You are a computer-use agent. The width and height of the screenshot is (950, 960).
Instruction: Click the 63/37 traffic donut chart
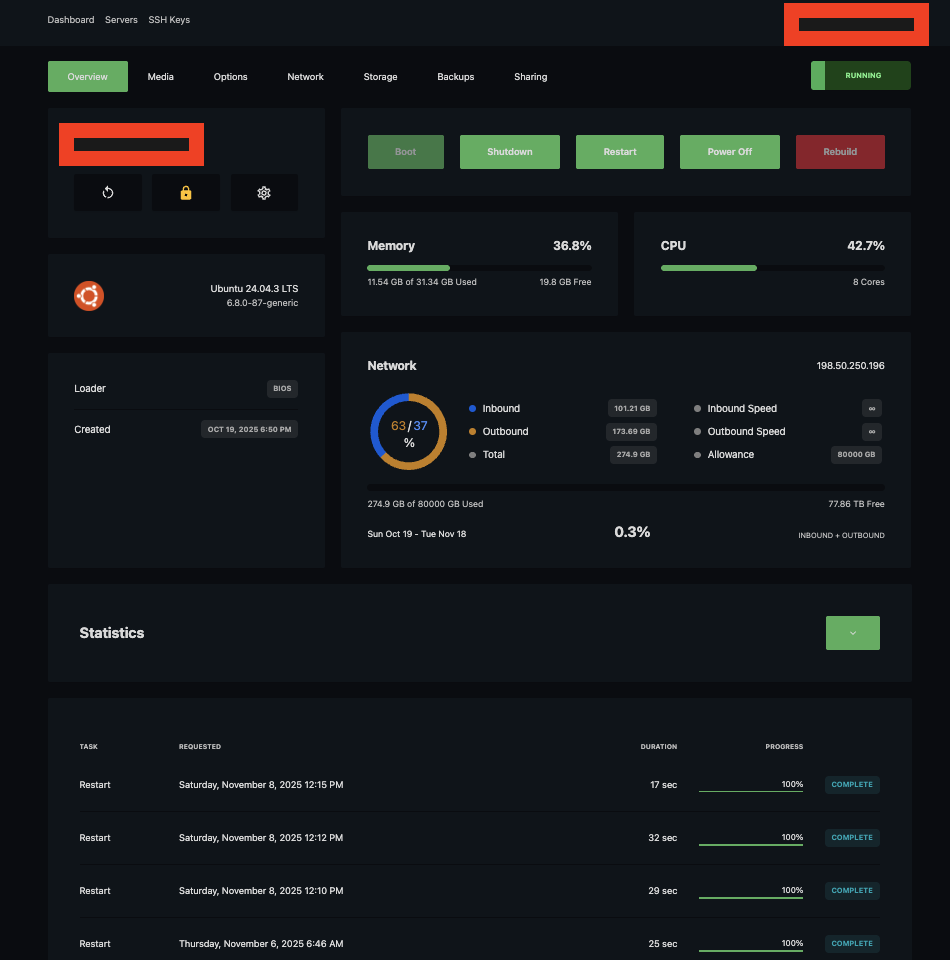tap(408, 432)
